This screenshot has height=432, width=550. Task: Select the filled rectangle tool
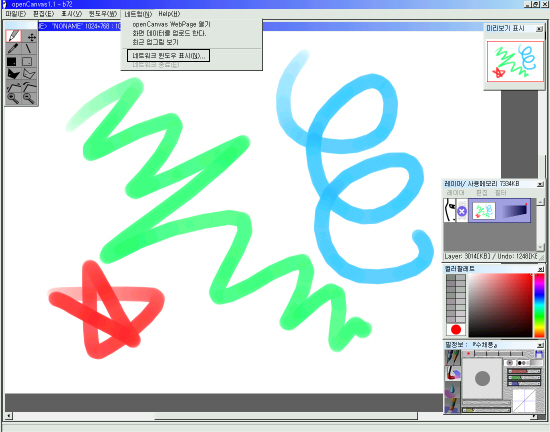pyautogui.click(x=12, y=61)
